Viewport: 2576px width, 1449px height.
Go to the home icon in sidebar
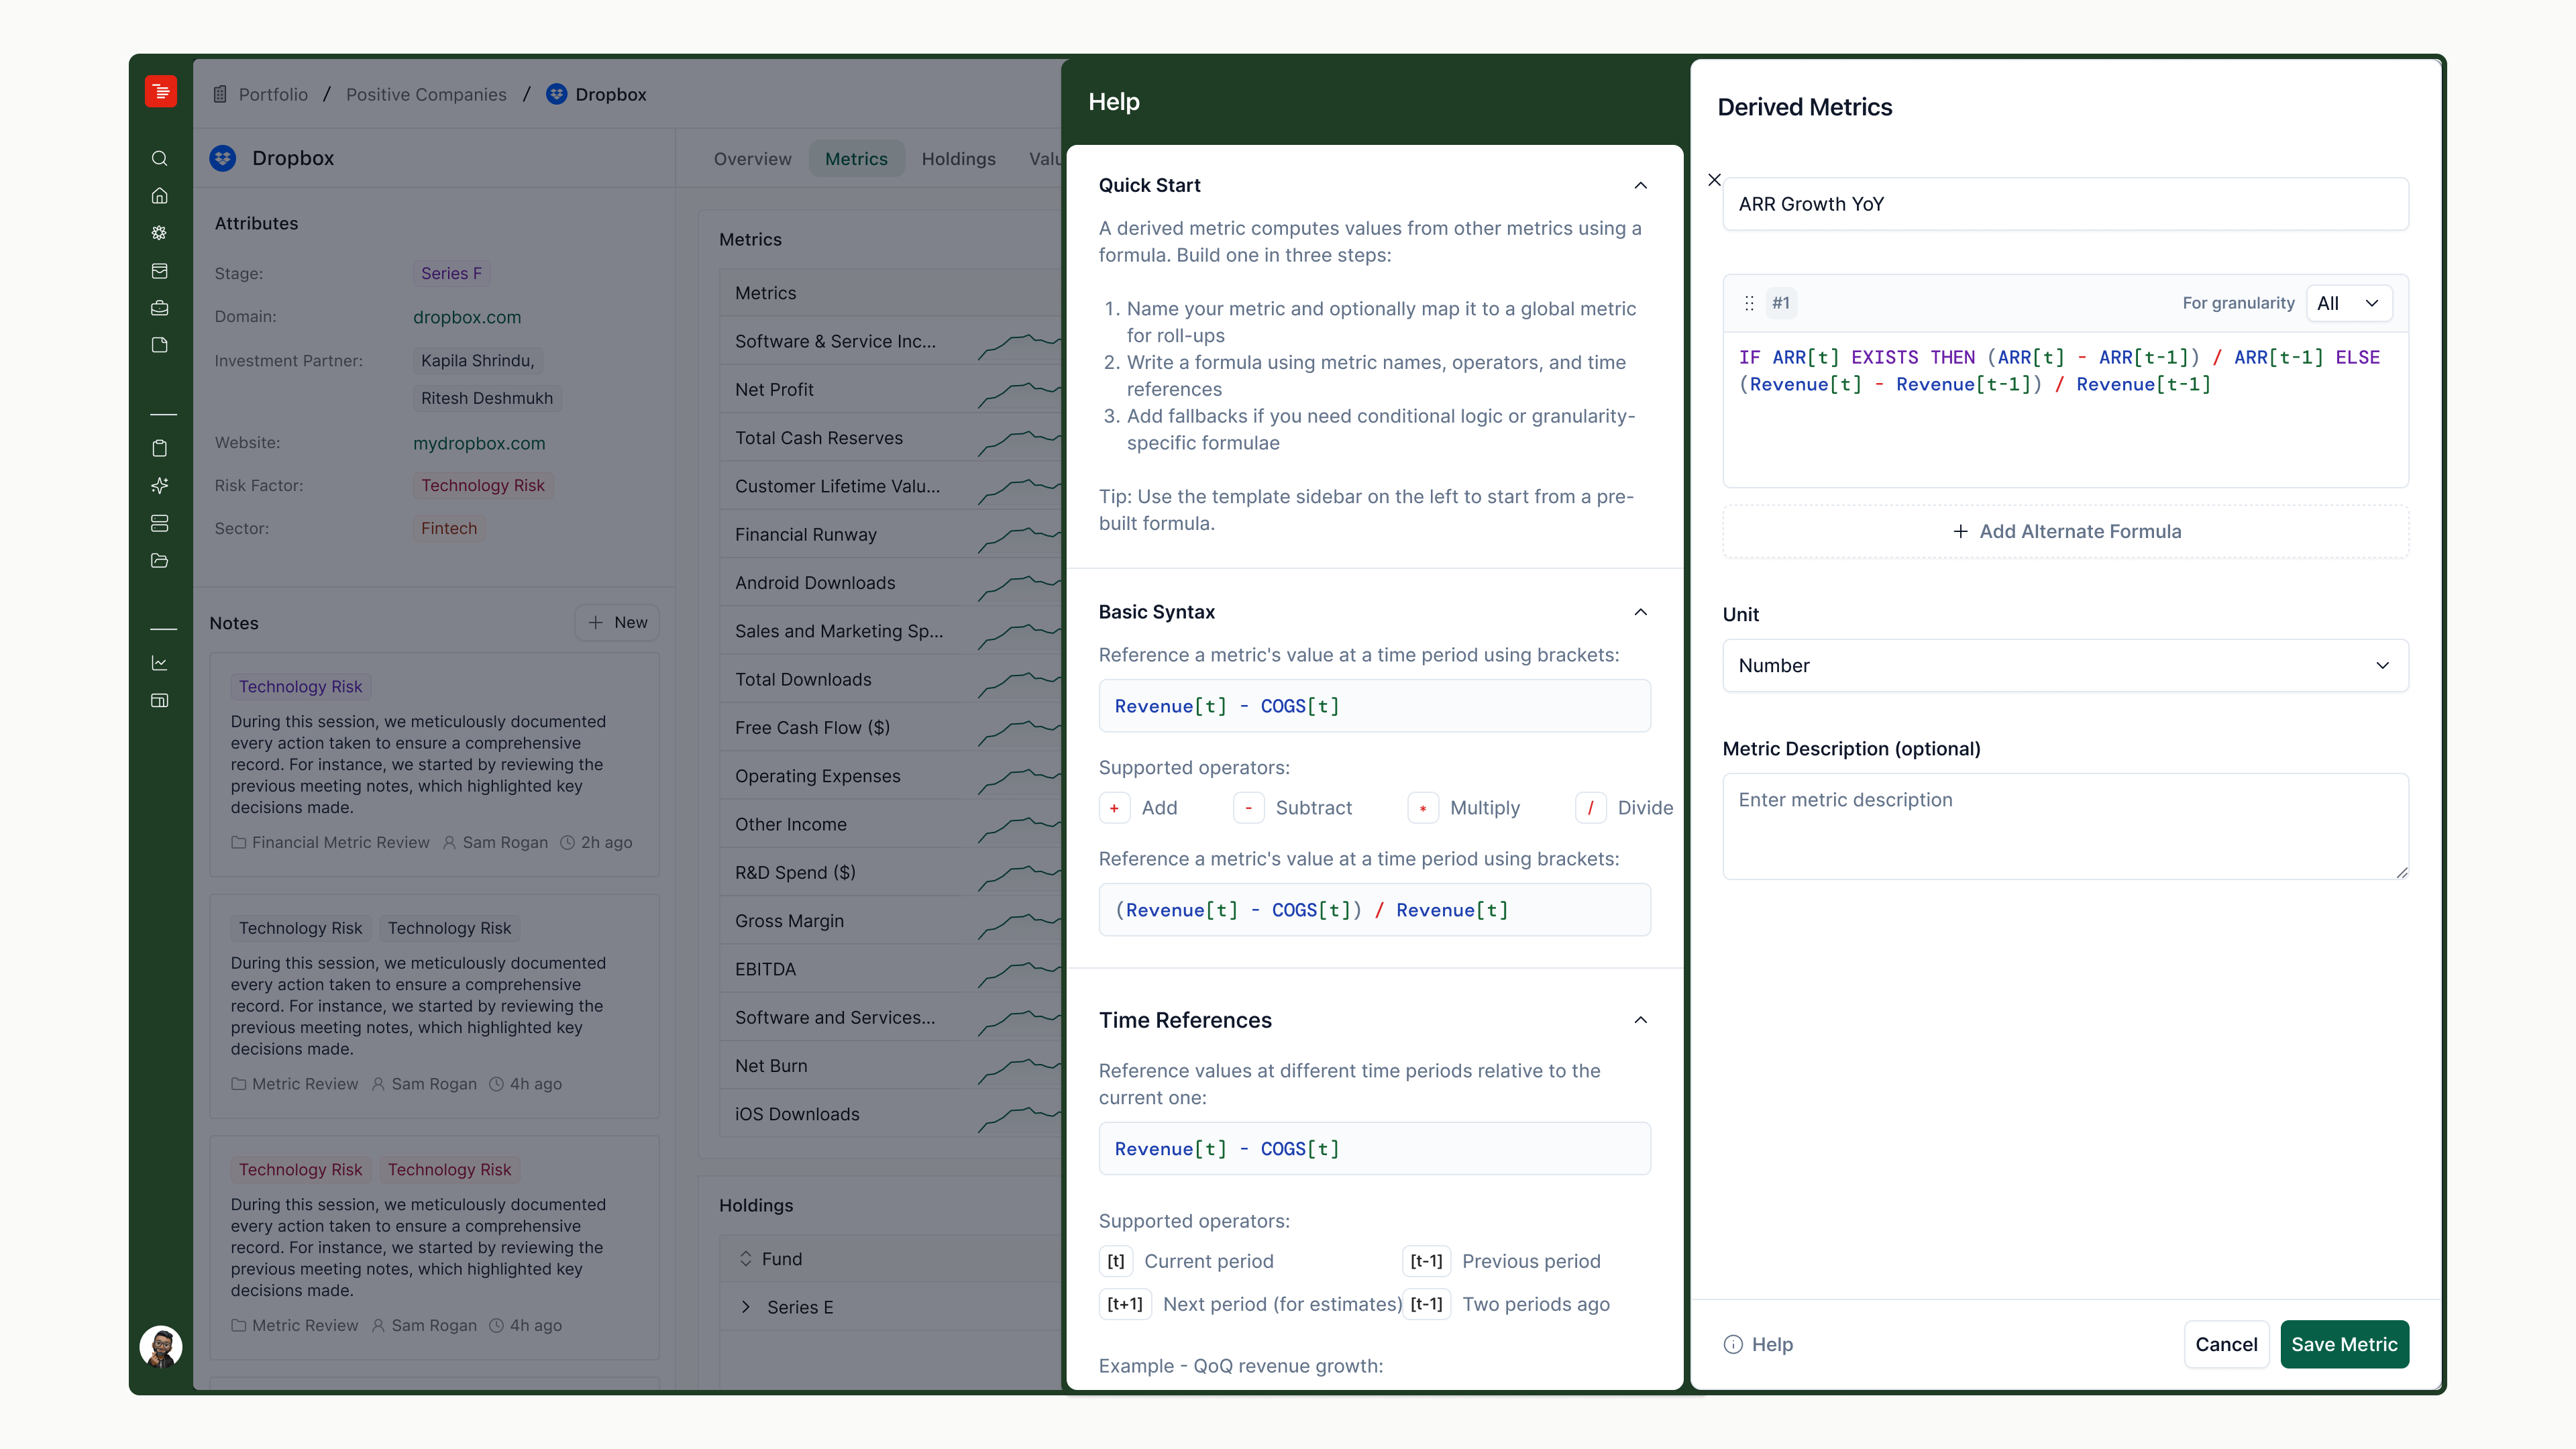click(x=160, y=196)
